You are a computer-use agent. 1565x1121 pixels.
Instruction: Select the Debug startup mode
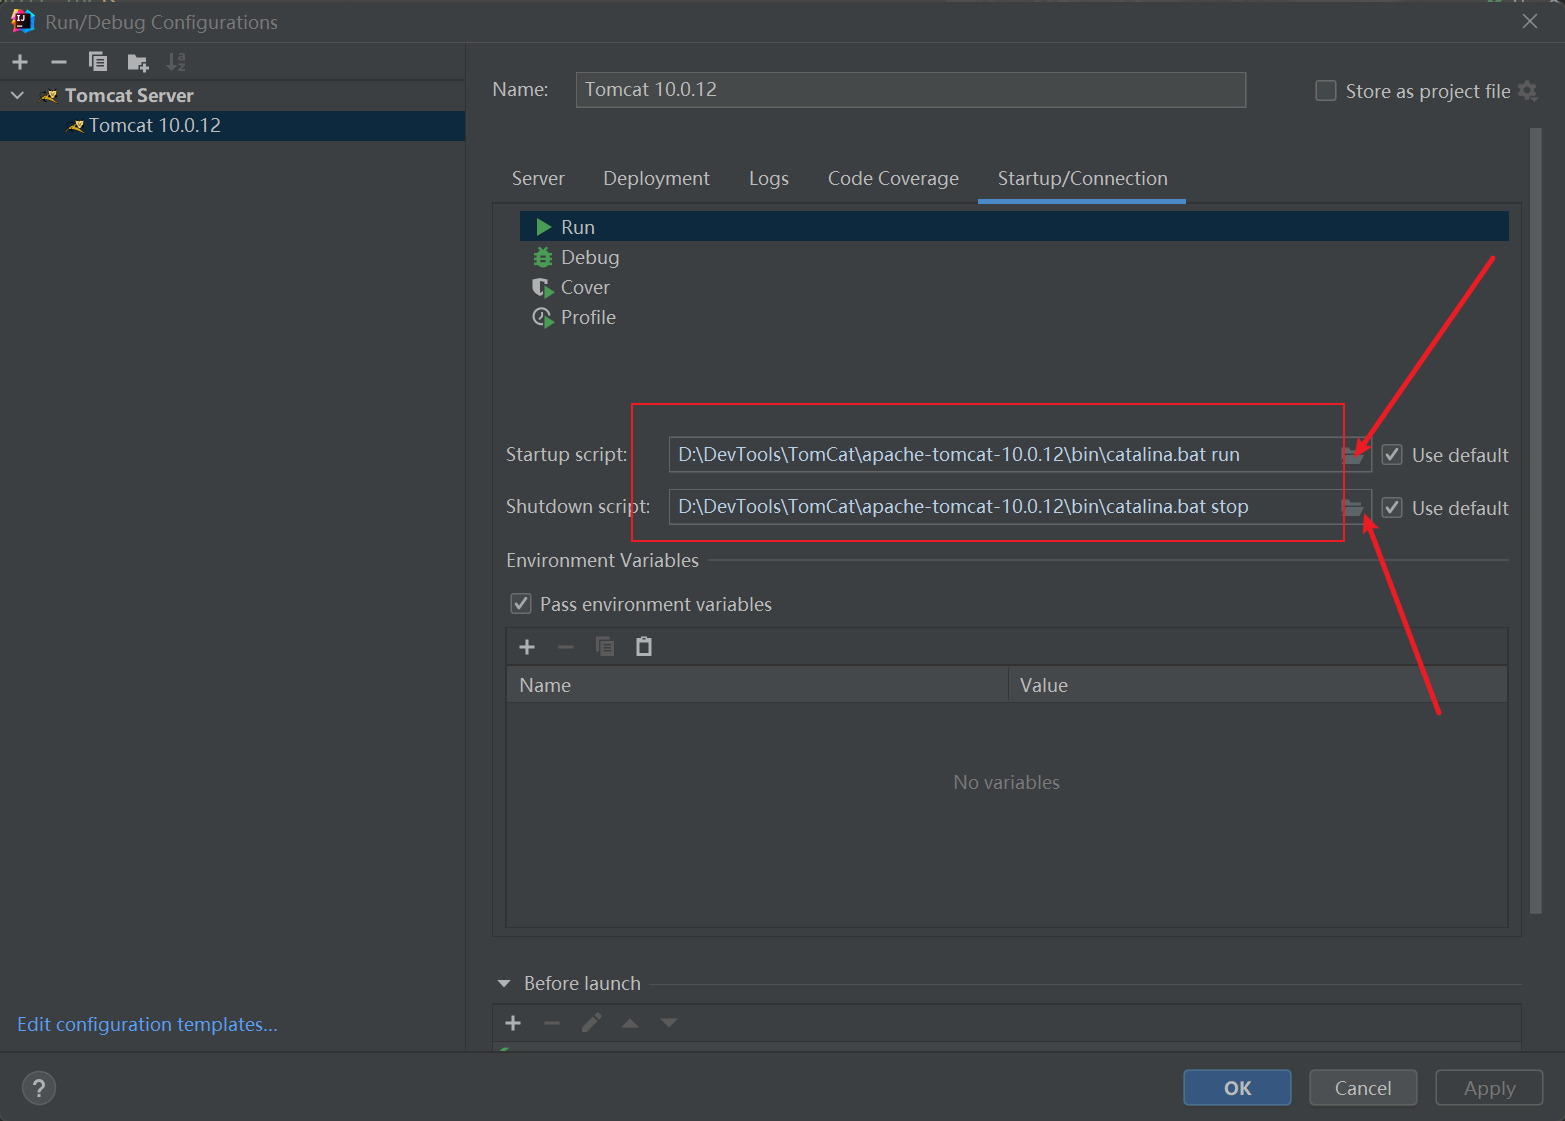1014,257
